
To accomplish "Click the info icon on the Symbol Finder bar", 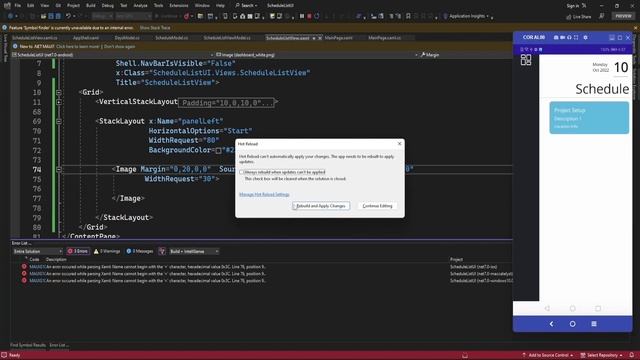I will tap(4, 28).
